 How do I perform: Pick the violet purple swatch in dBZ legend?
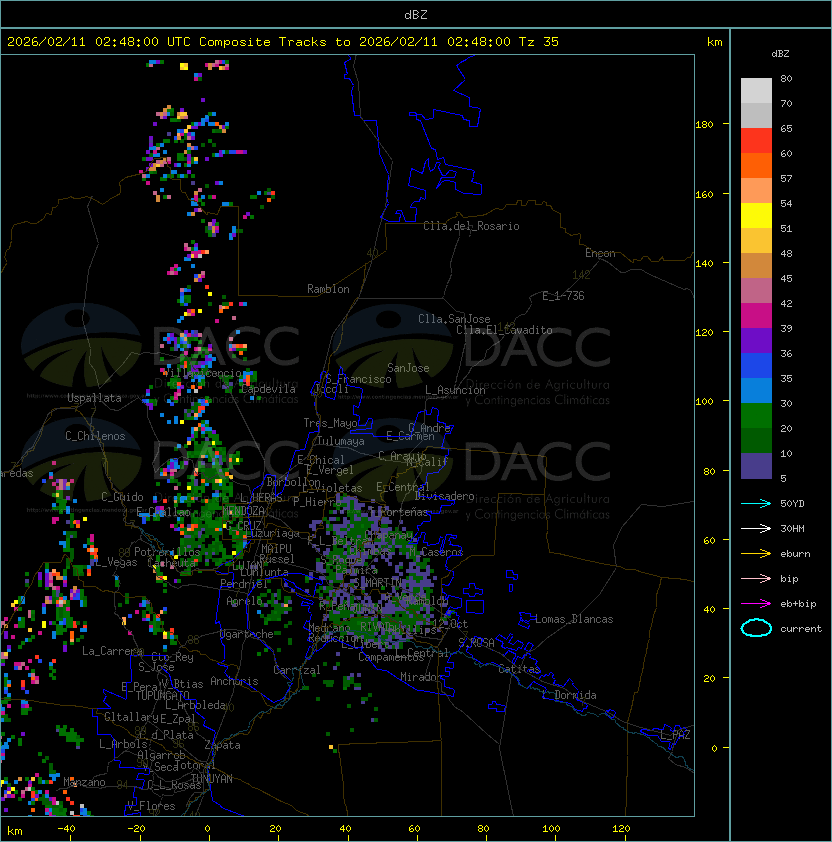[x=756, y=341]
